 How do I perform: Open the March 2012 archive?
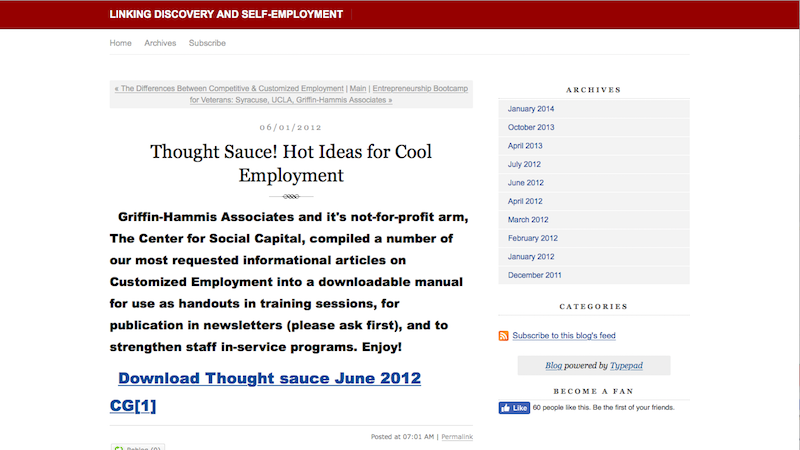click(528, 219)
